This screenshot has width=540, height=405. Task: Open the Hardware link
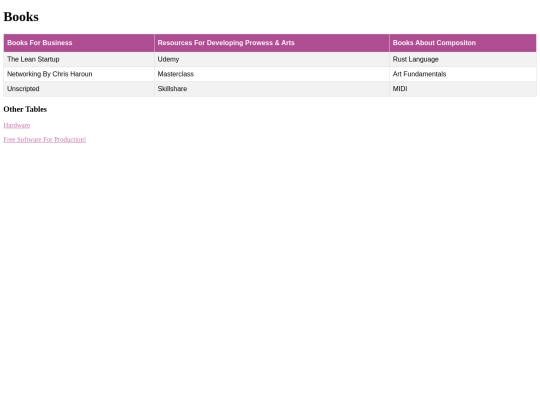click(17, 125)
